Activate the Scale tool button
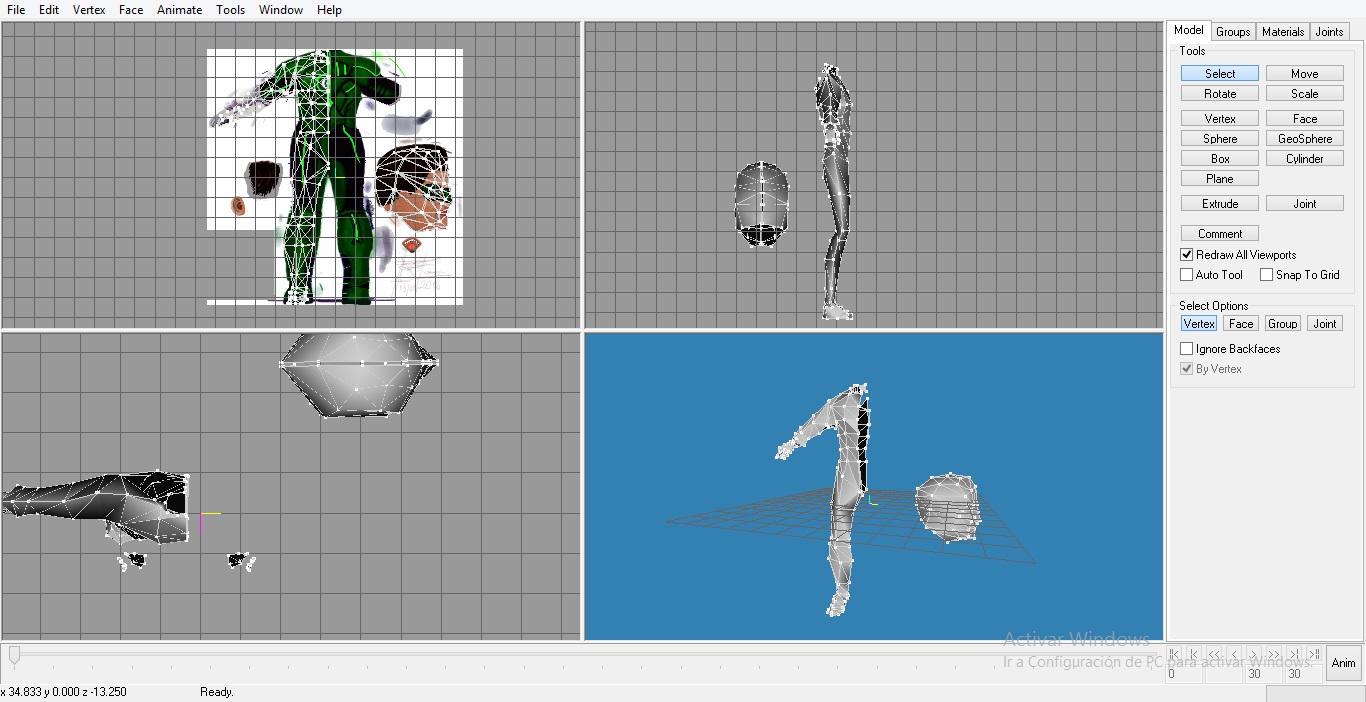 click(x=1305, y=94)
